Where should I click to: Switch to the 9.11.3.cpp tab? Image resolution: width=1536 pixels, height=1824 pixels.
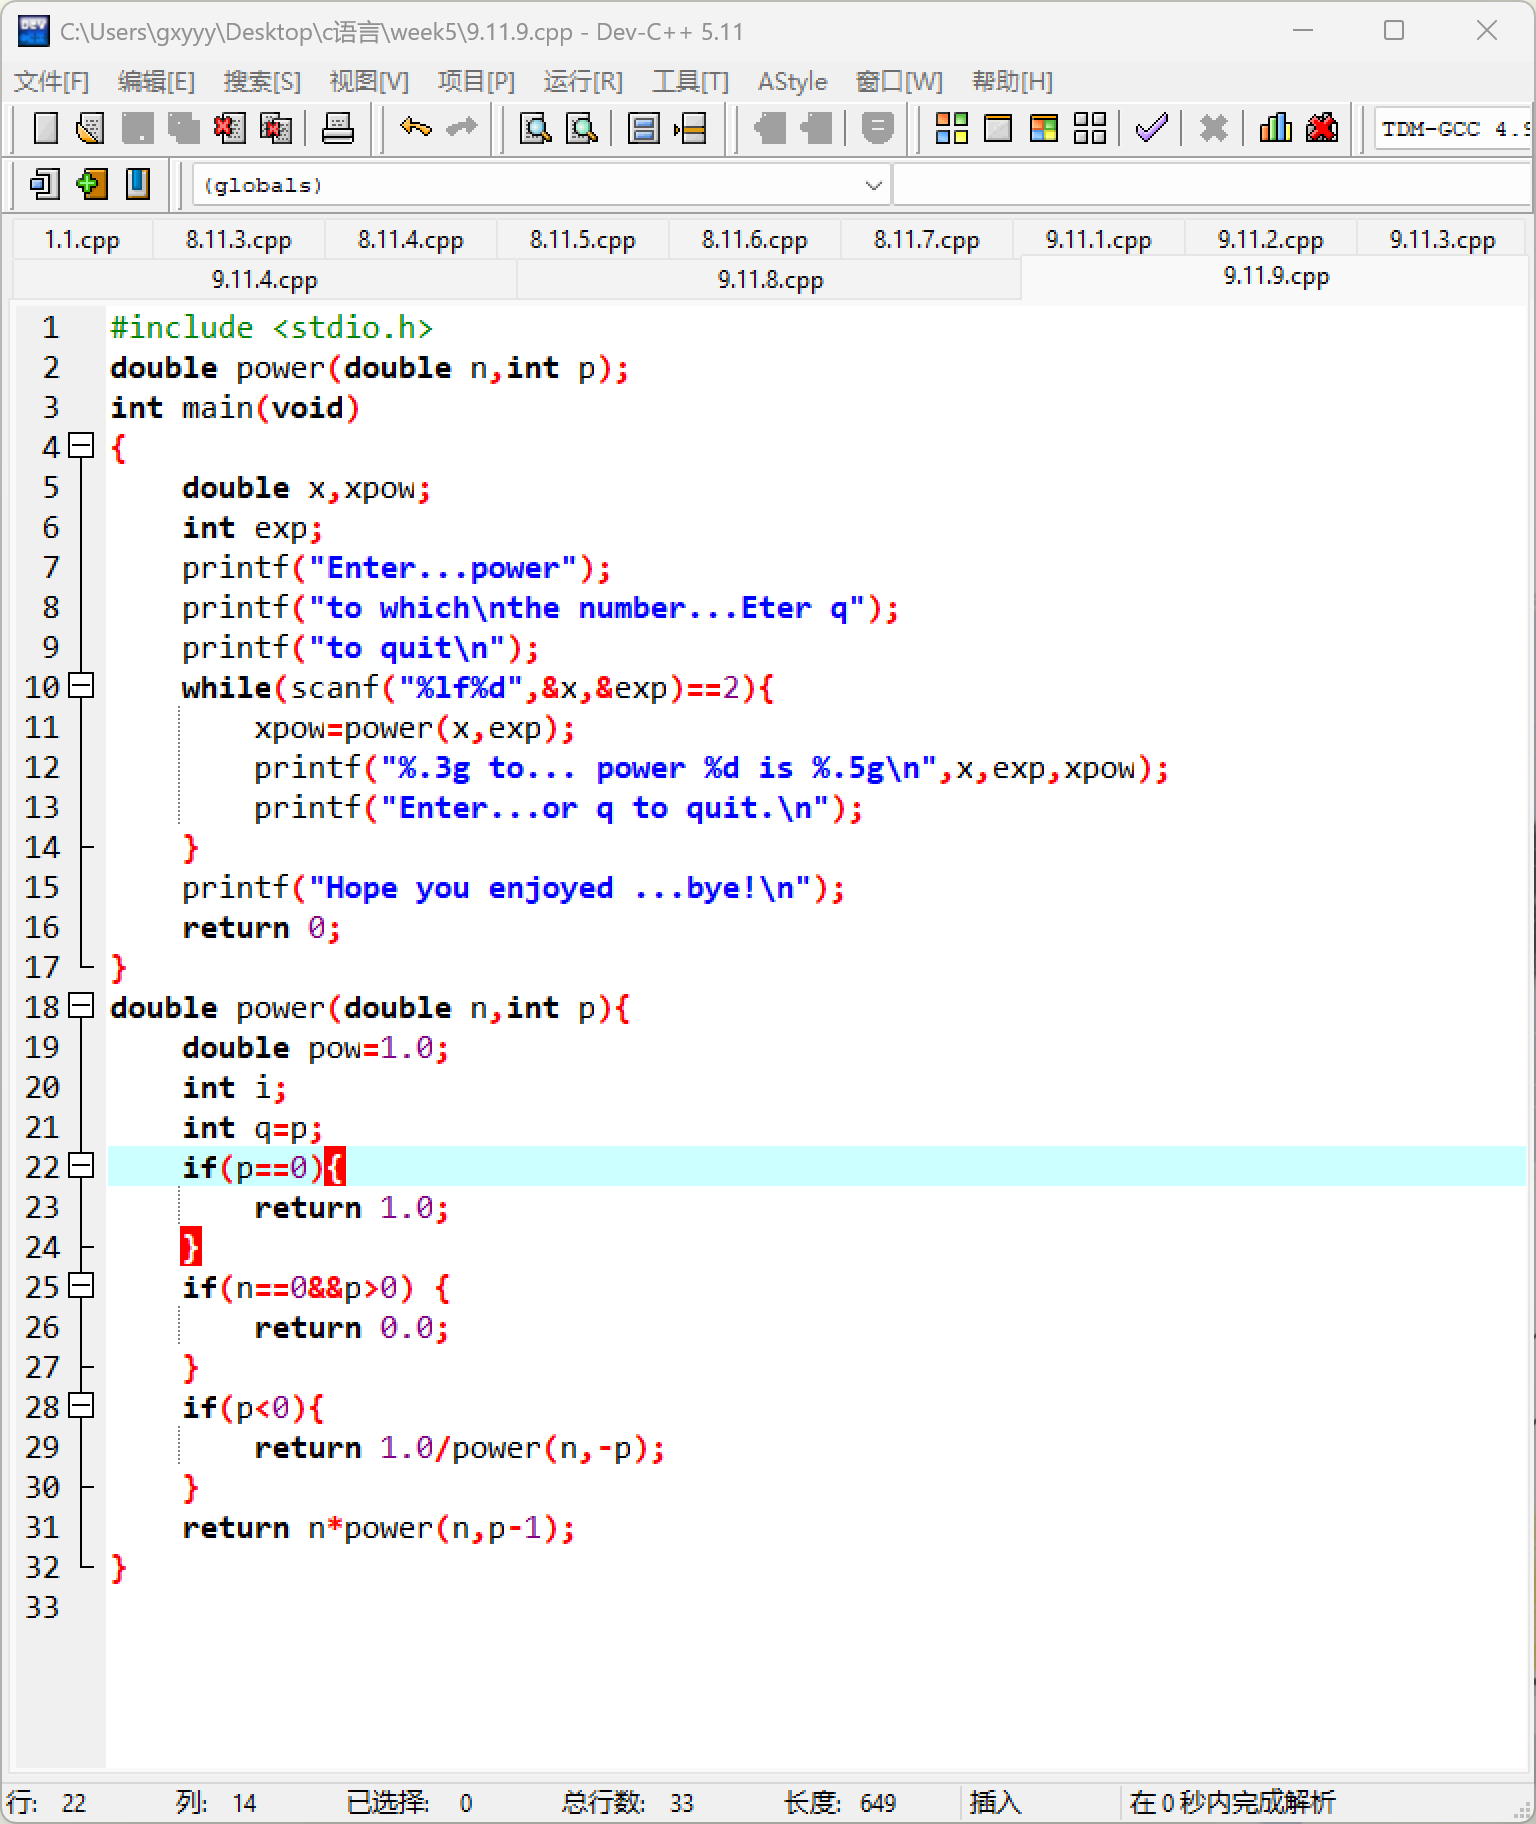click(1442, 240)
